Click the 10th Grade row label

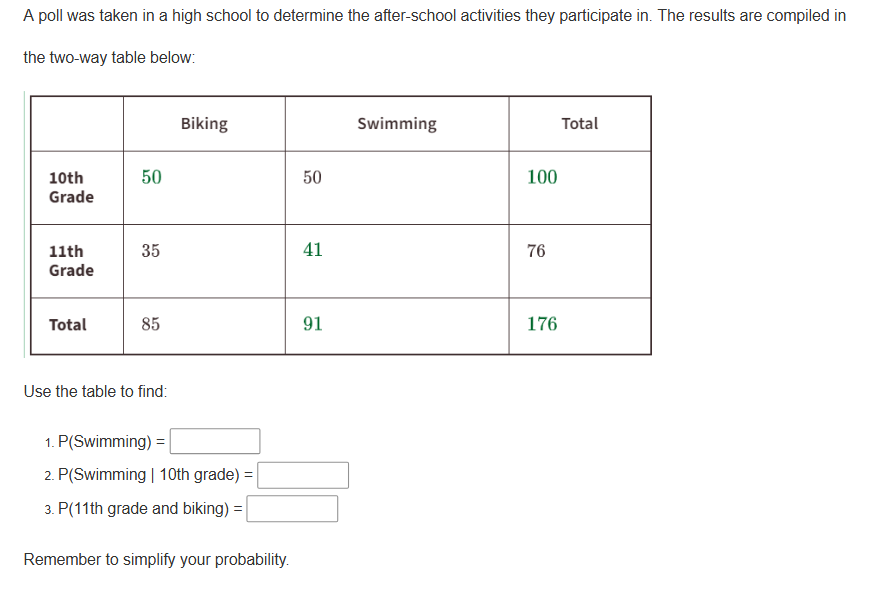[x=65, y=186]
